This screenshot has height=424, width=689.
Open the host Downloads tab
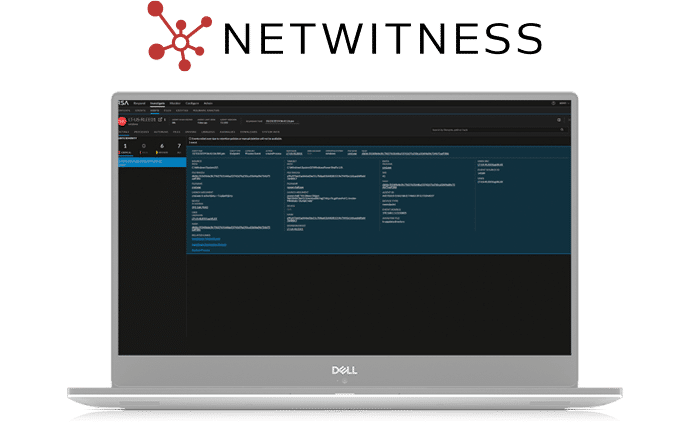pyautogui.click(x=248, y=132)
